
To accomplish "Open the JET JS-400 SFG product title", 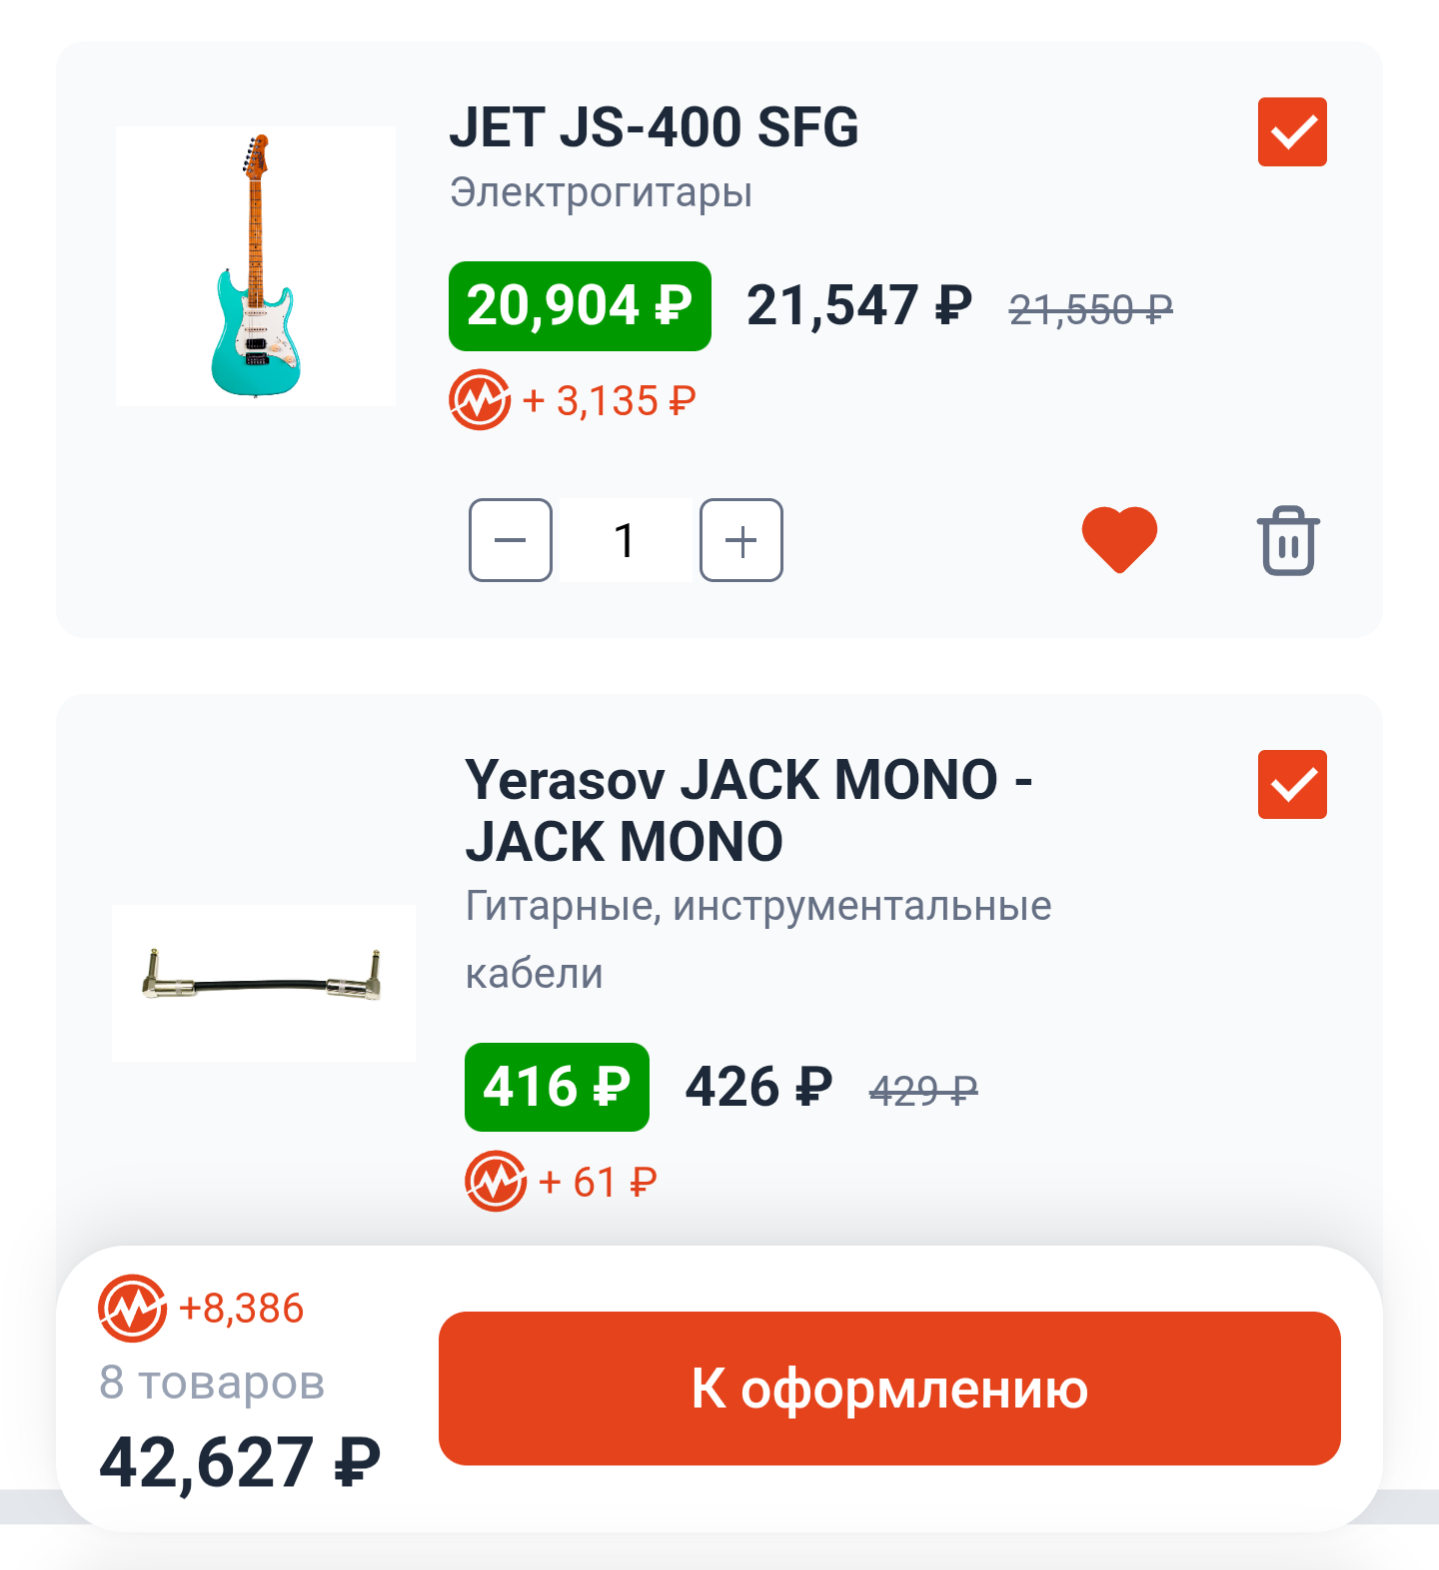I will point(653,128).
